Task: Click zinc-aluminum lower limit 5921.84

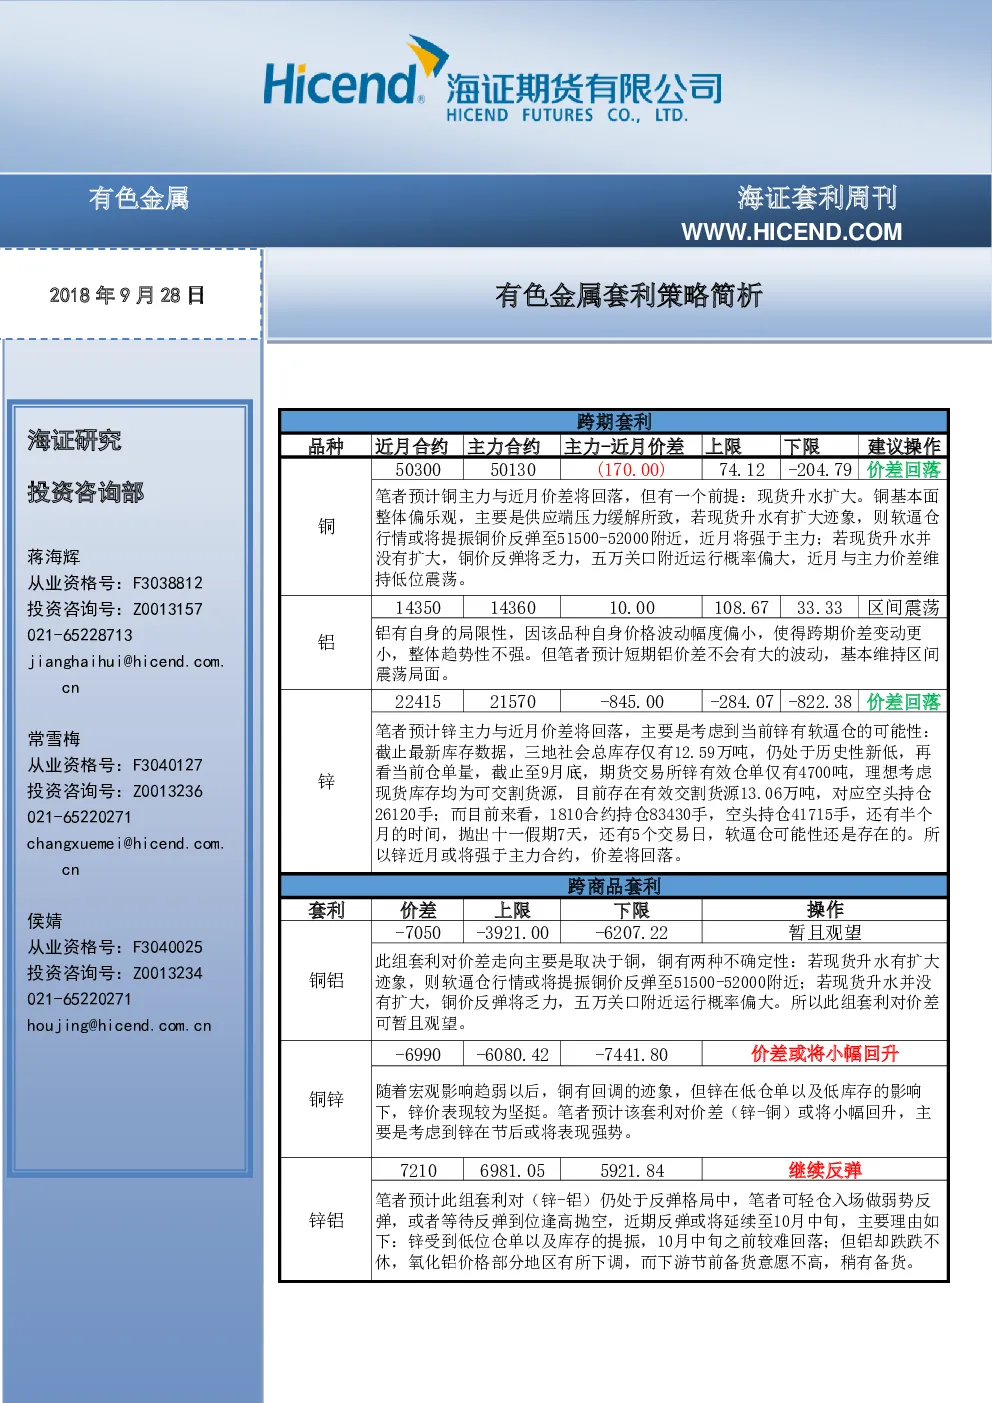Action: coord(632,1171)
